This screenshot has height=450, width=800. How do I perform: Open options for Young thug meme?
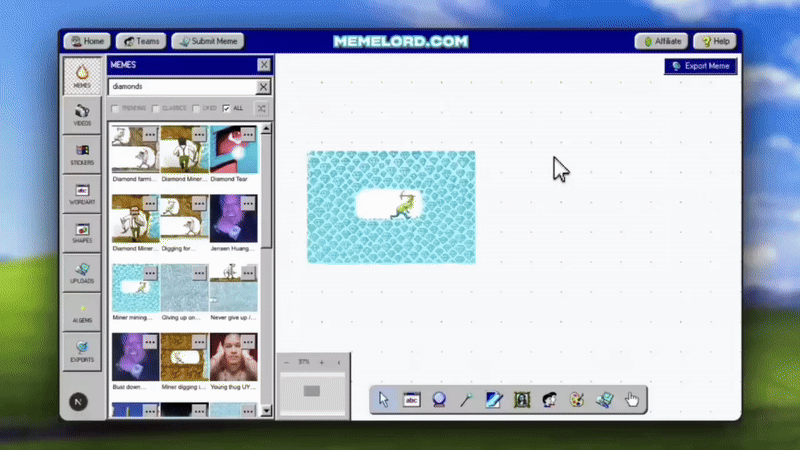(x=248, y=342)
